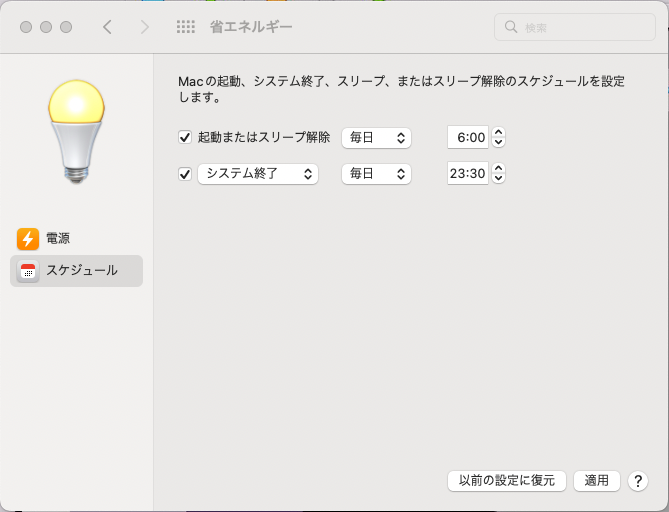This screenshot has height=512, width=669.
Task: Click the light bulb image
Action: click(x=76, y=132)
